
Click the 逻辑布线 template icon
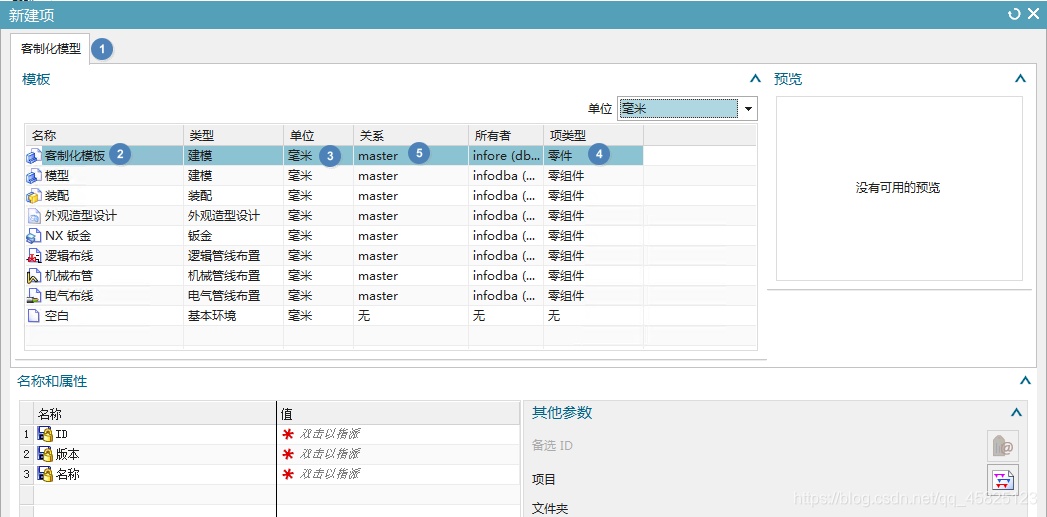tap(34, 256)
